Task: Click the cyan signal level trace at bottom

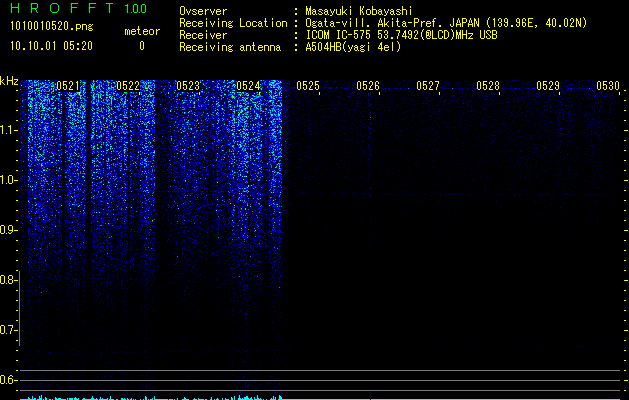Action: coord(321,398)
